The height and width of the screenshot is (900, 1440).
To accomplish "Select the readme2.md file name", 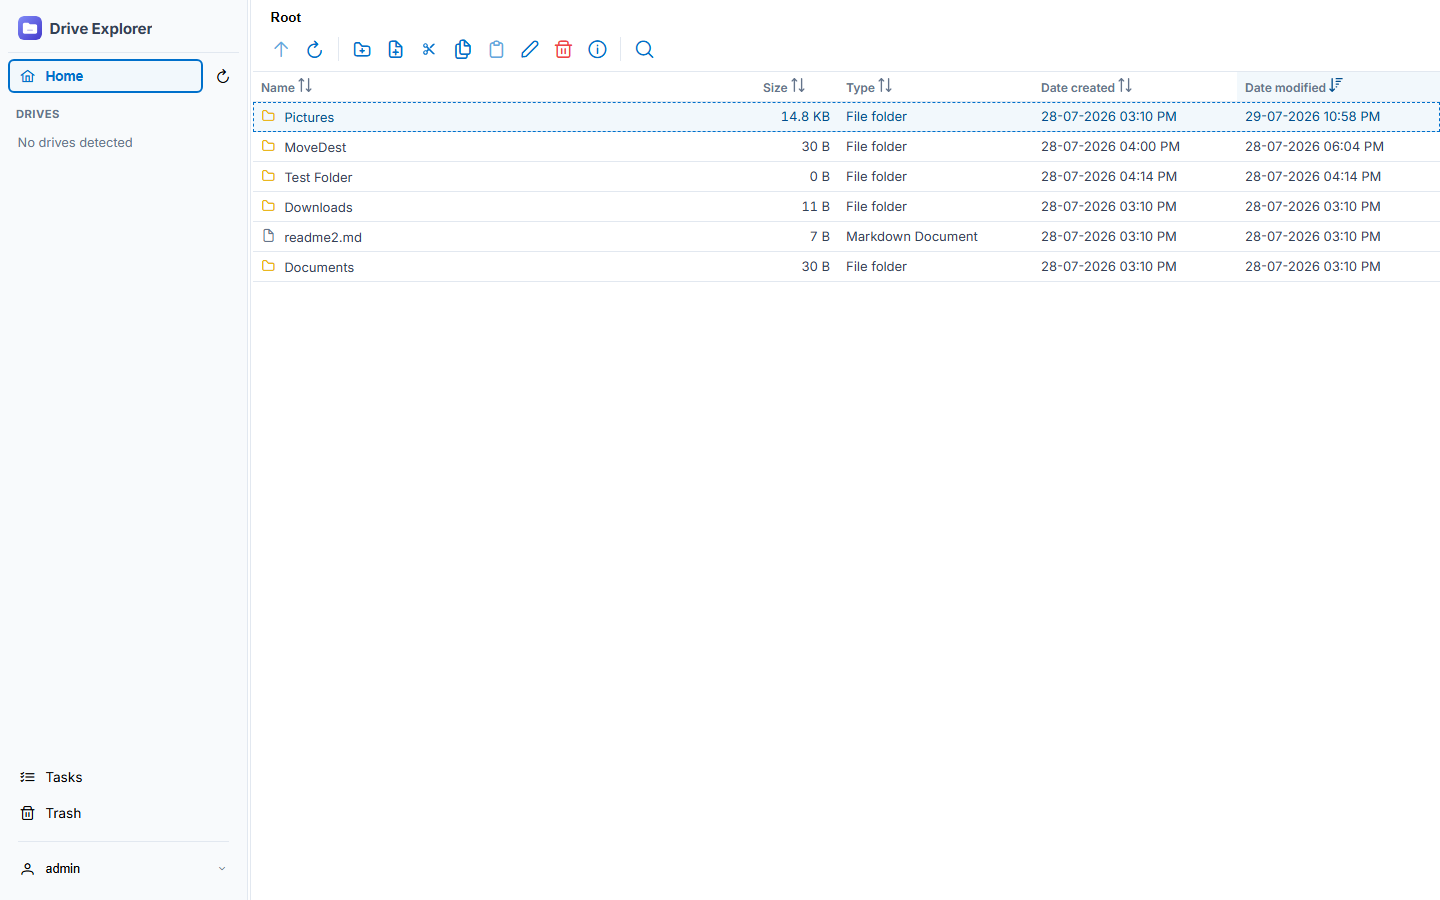I will 323,237.
